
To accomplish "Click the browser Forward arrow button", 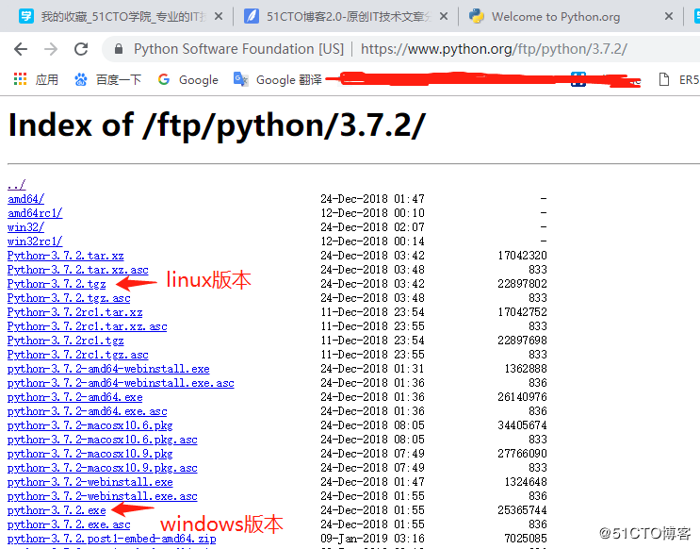I will coord(51,49).
